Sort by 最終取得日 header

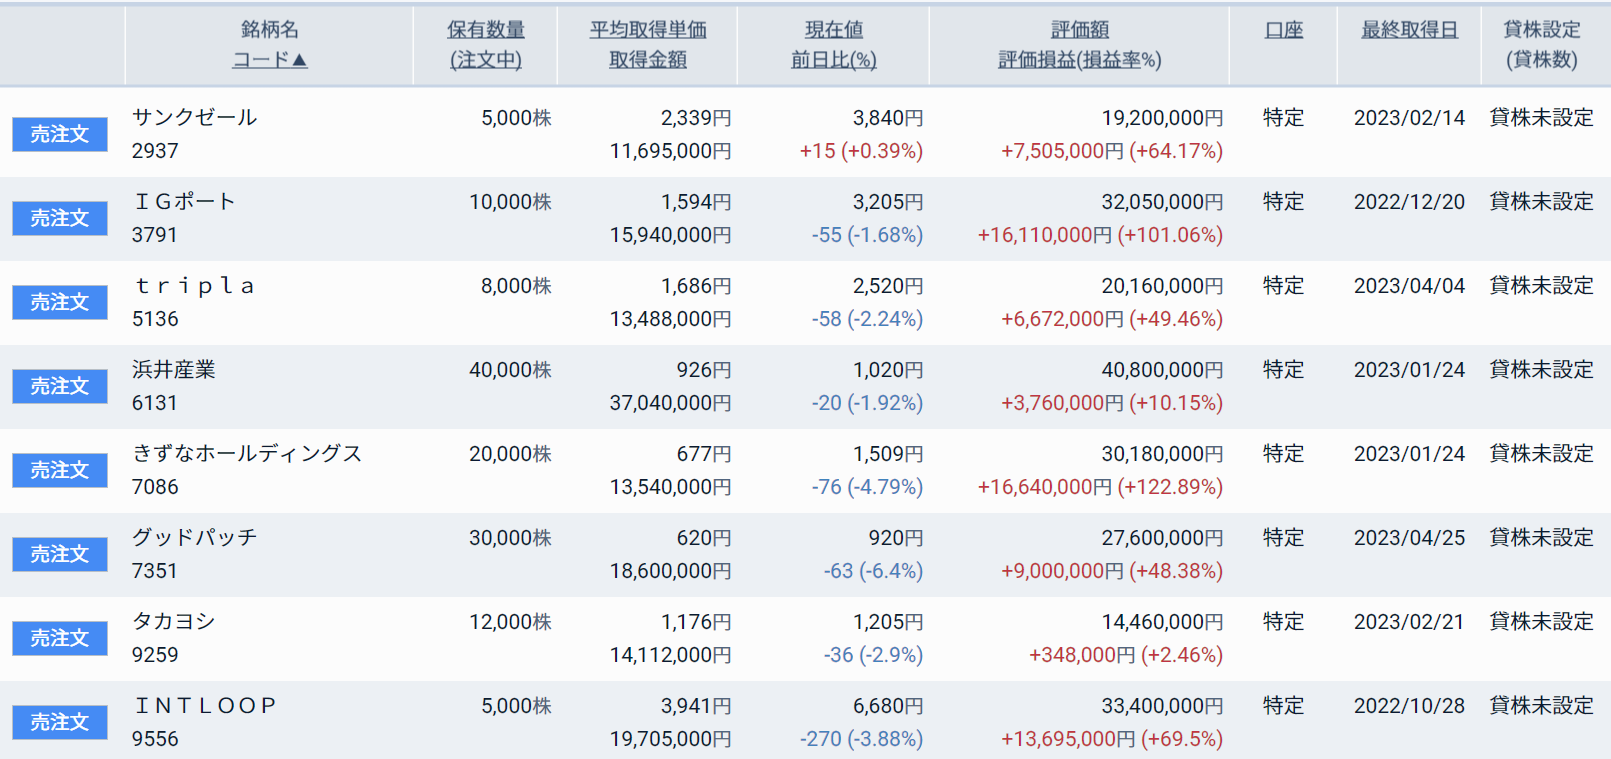1410,30
